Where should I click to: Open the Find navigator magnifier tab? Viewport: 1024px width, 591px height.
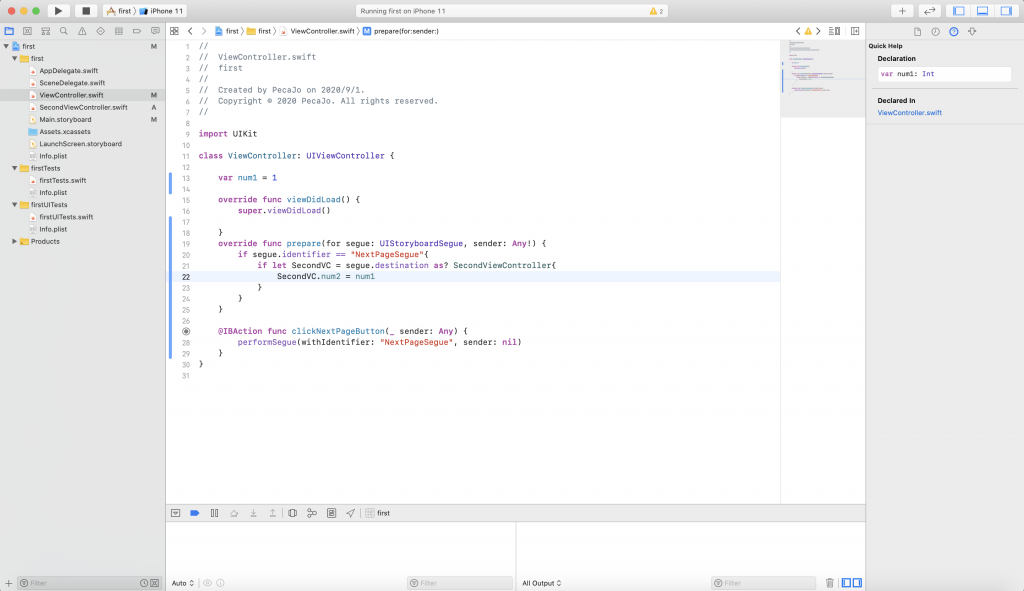click(x=64, y=31)
